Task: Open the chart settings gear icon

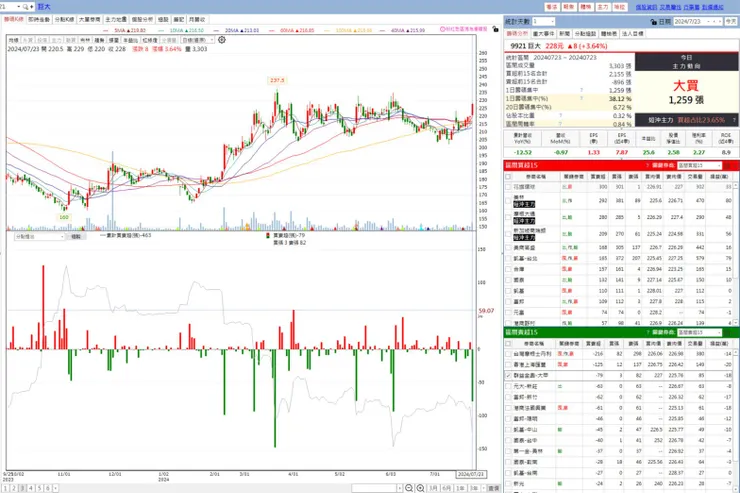Action: [222, 40]
